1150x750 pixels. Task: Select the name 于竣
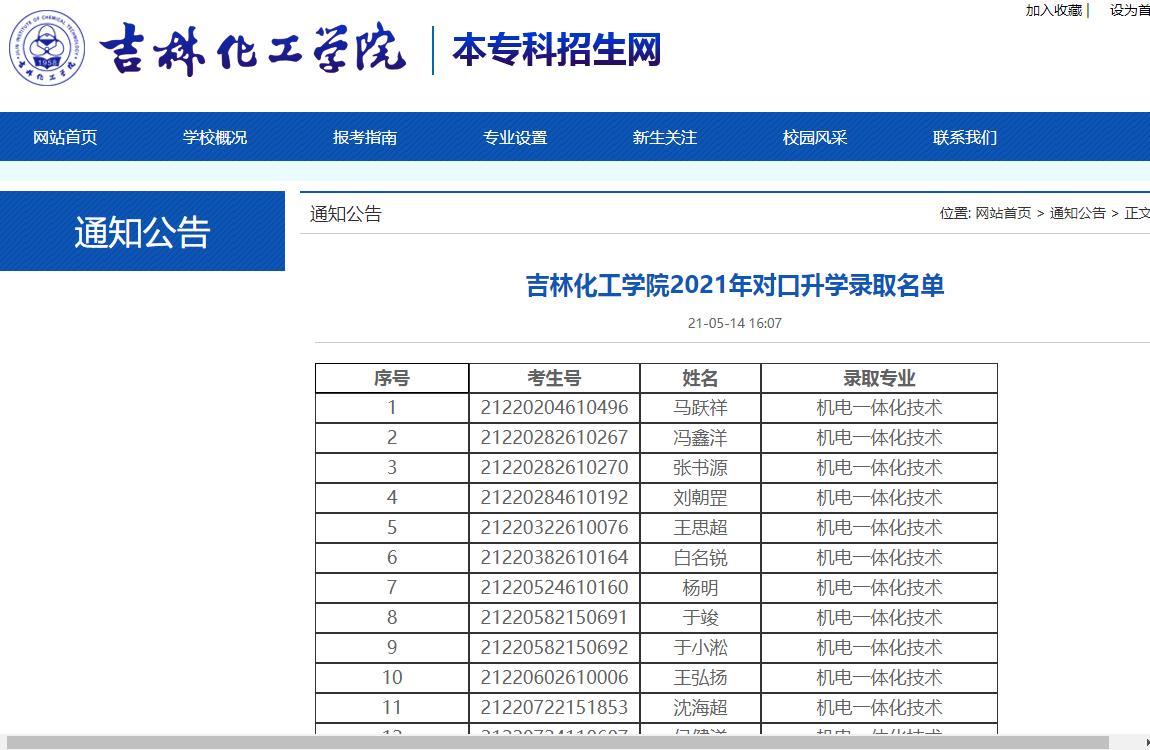point(700,618)
